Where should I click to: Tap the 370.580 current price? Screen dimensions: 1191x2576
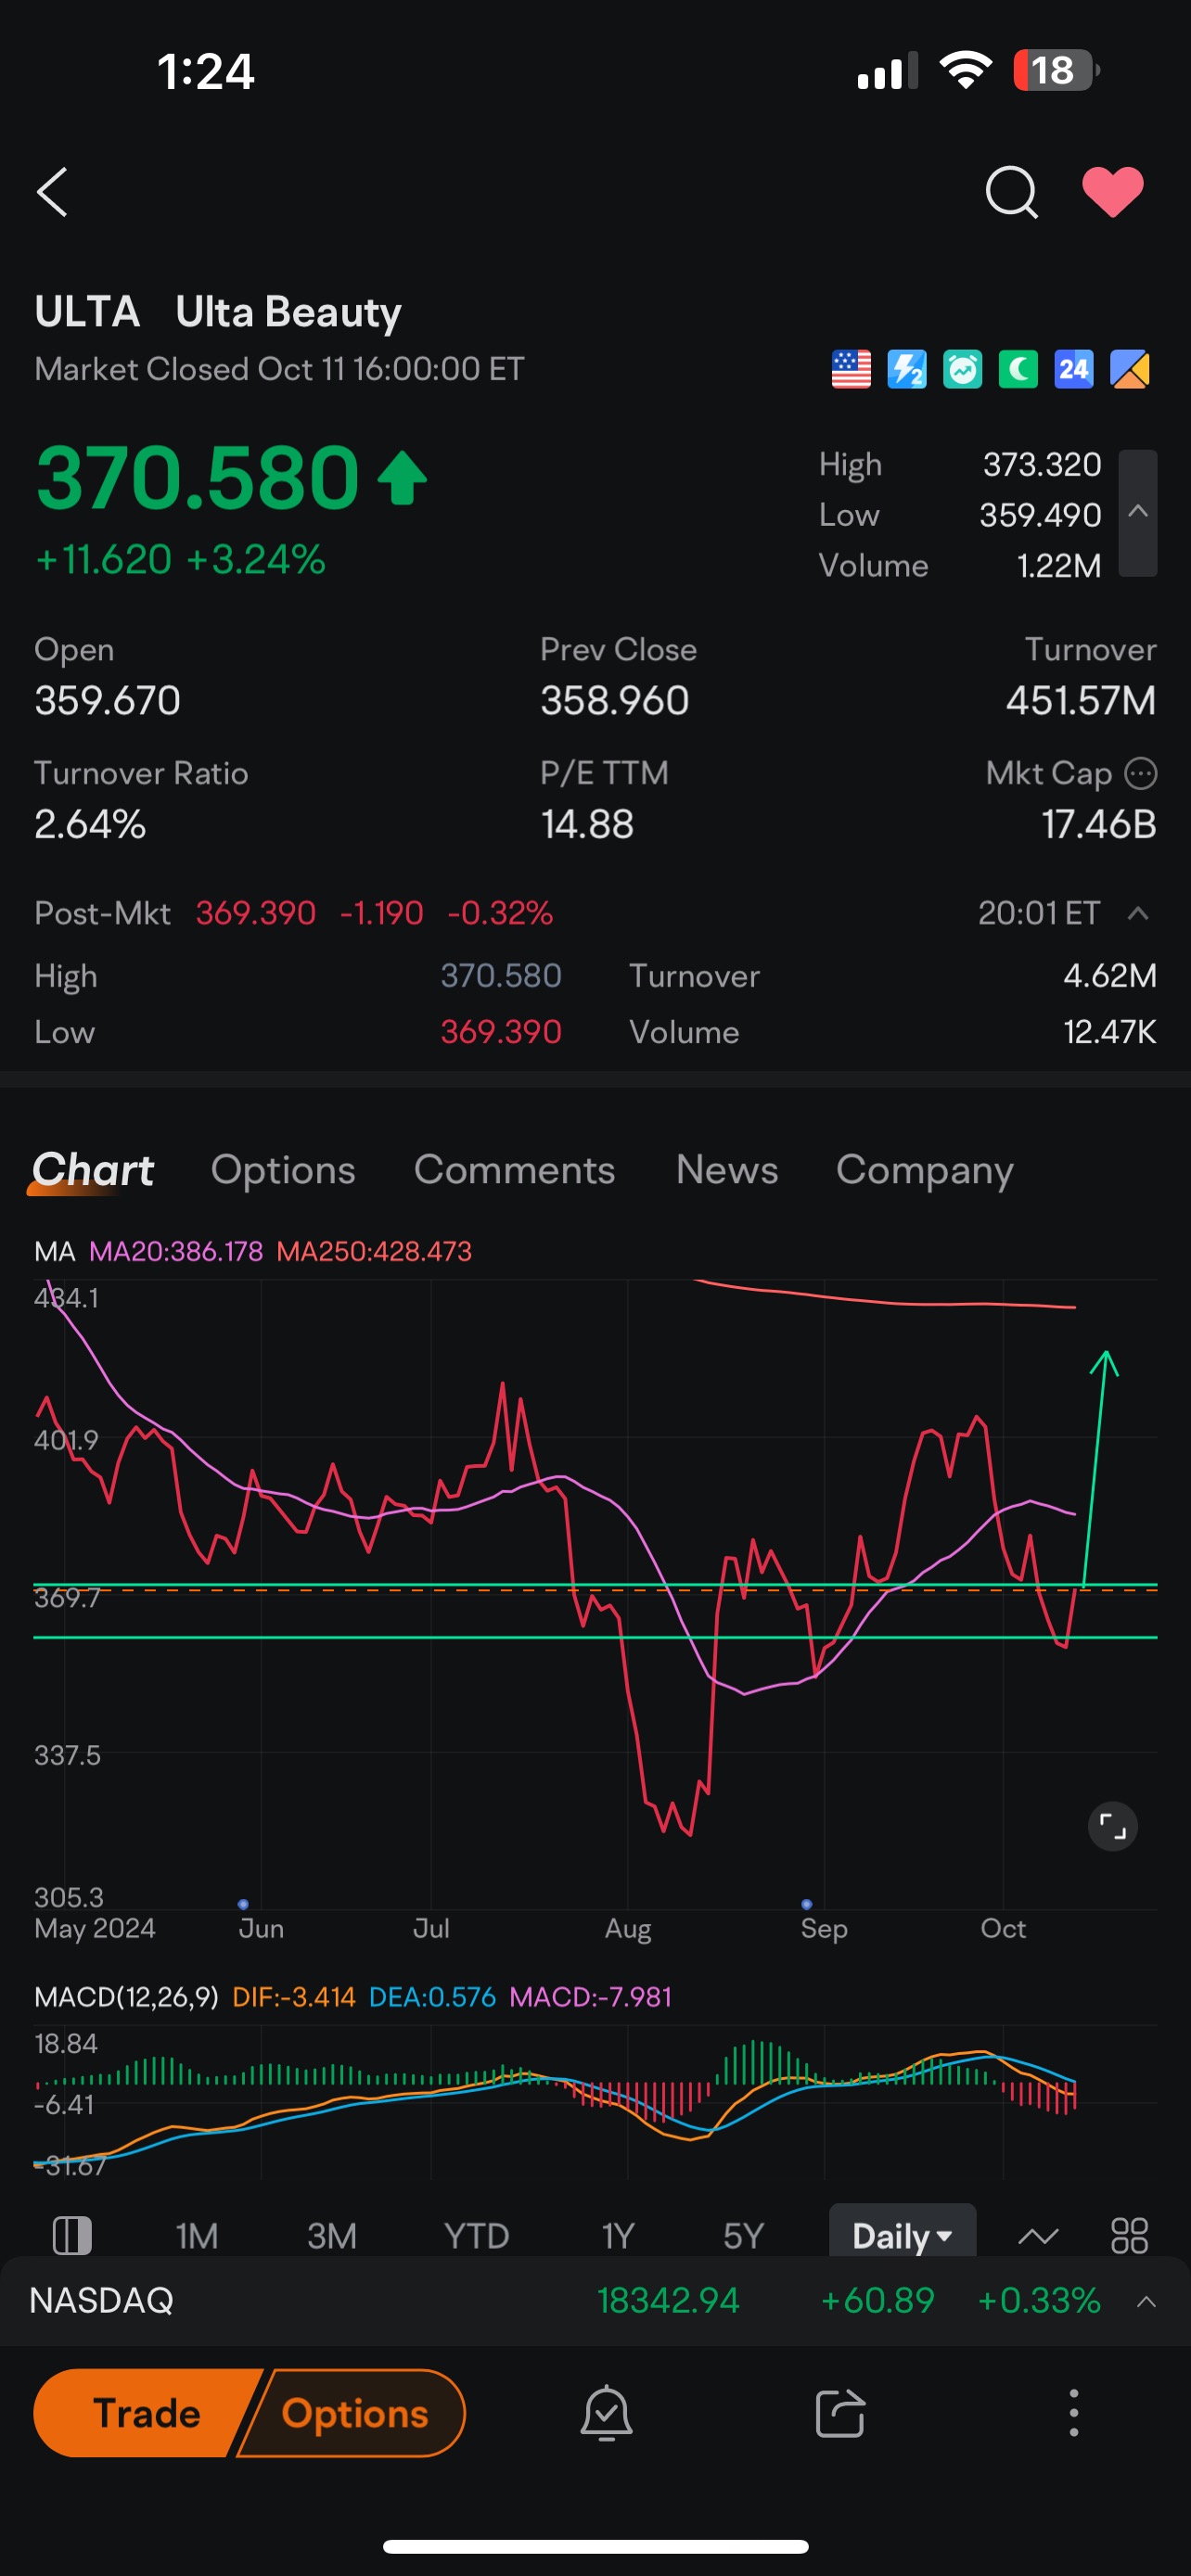[x=197, y=478]
